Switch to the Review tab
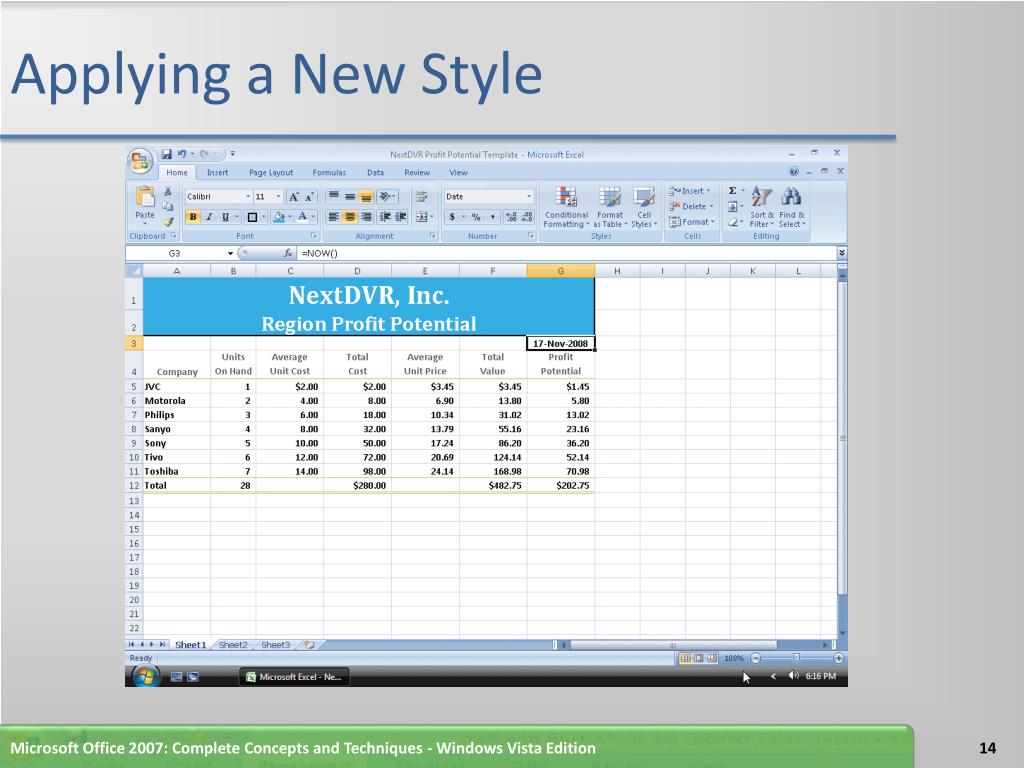The image size is (1024, 768). tap(417, 172)
